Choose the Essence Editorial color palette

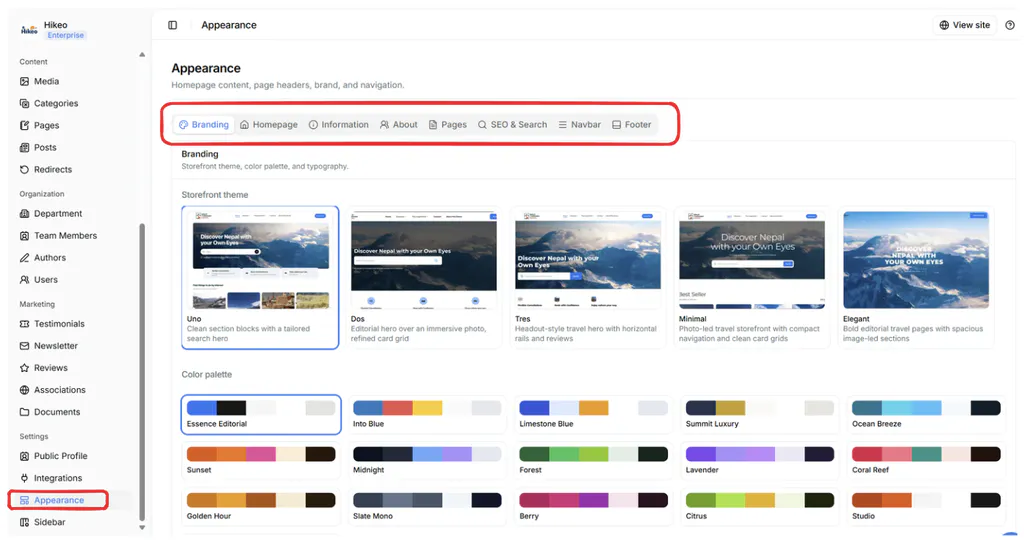(261, 415)
